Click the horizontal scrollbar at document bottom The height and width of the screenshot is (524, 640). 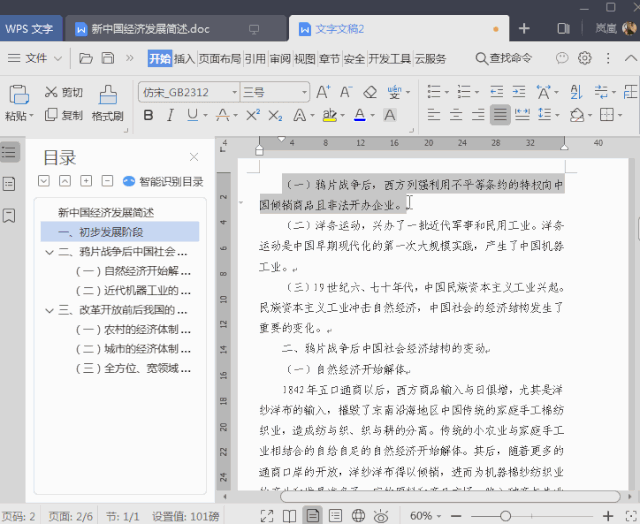tap(450, 497)
